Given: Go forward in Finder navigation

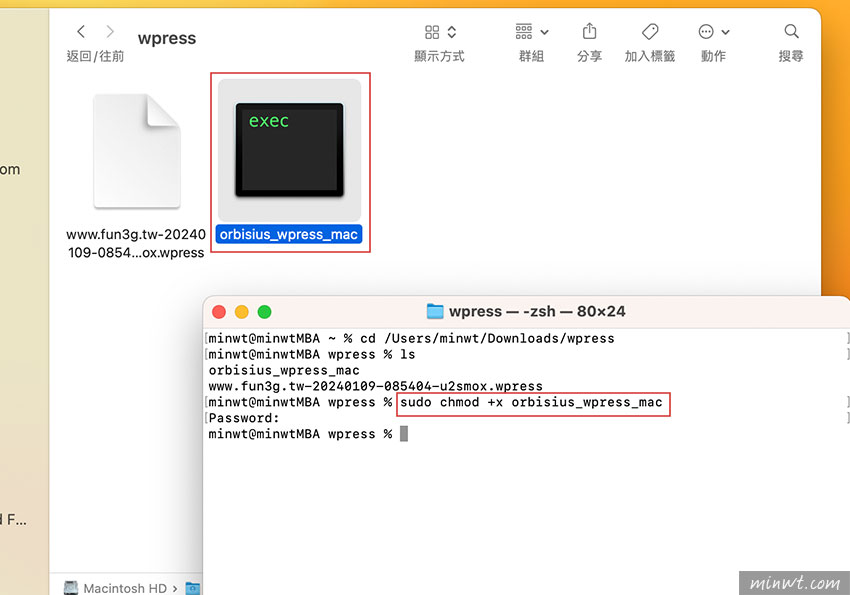Looking at the screenshot, I should (x=110, y=32).
